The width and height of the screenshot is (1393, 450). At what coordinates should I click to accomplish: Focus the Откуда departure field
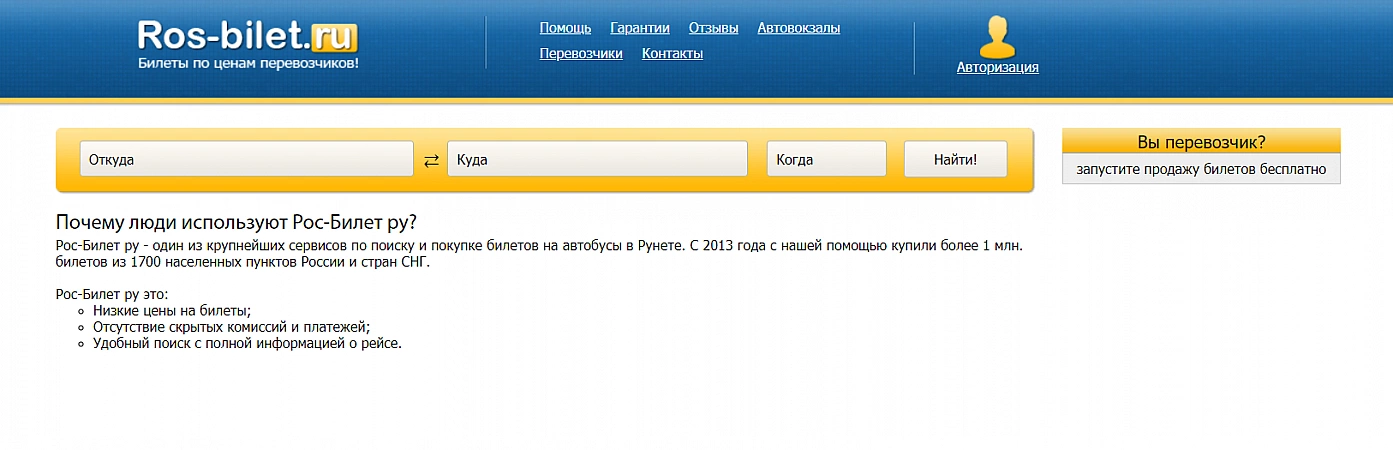point(246,159)
